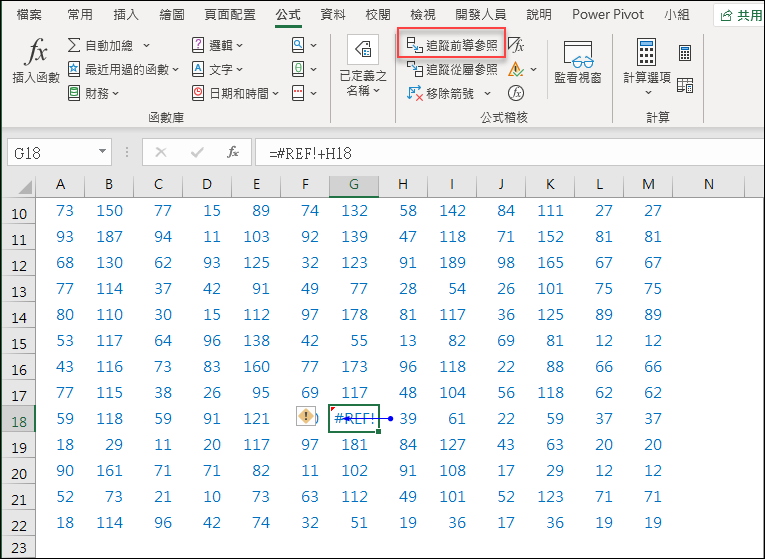Select cell K21 with value 123
This screenshot has height=559, width=765.
tap(550, 497)
